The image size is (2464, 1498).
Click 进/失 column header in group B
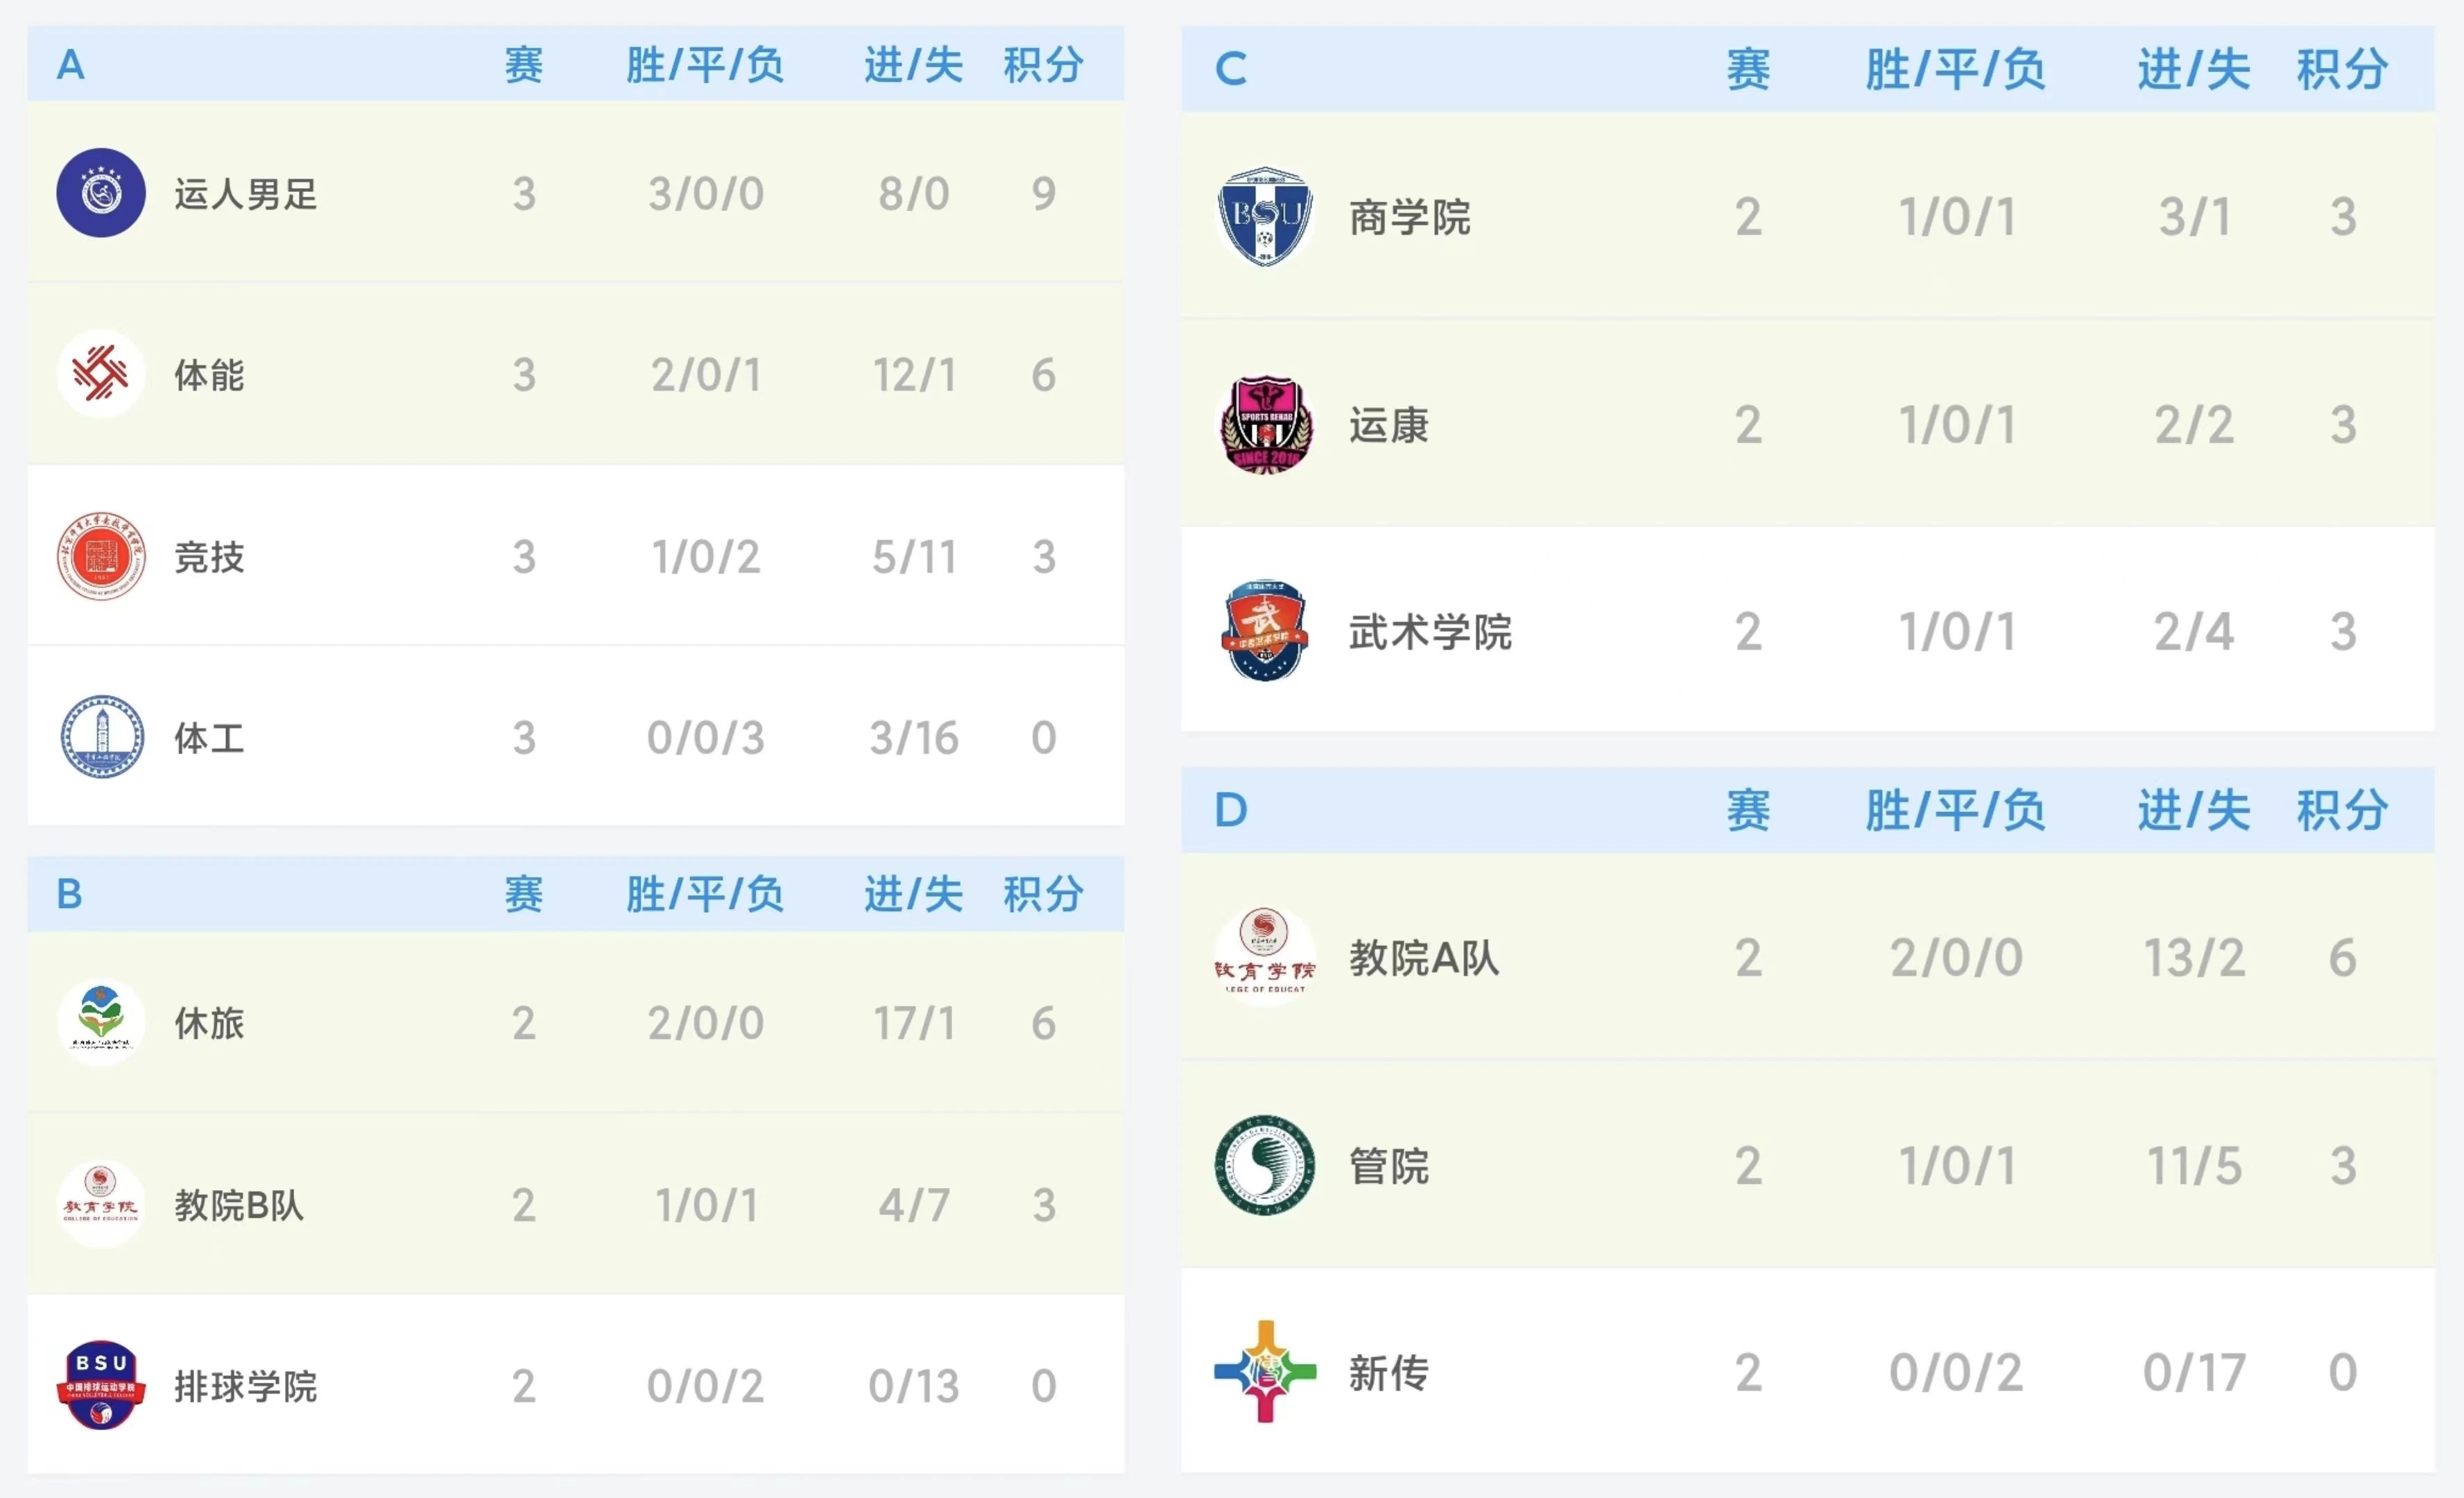(x=914, y=894)
